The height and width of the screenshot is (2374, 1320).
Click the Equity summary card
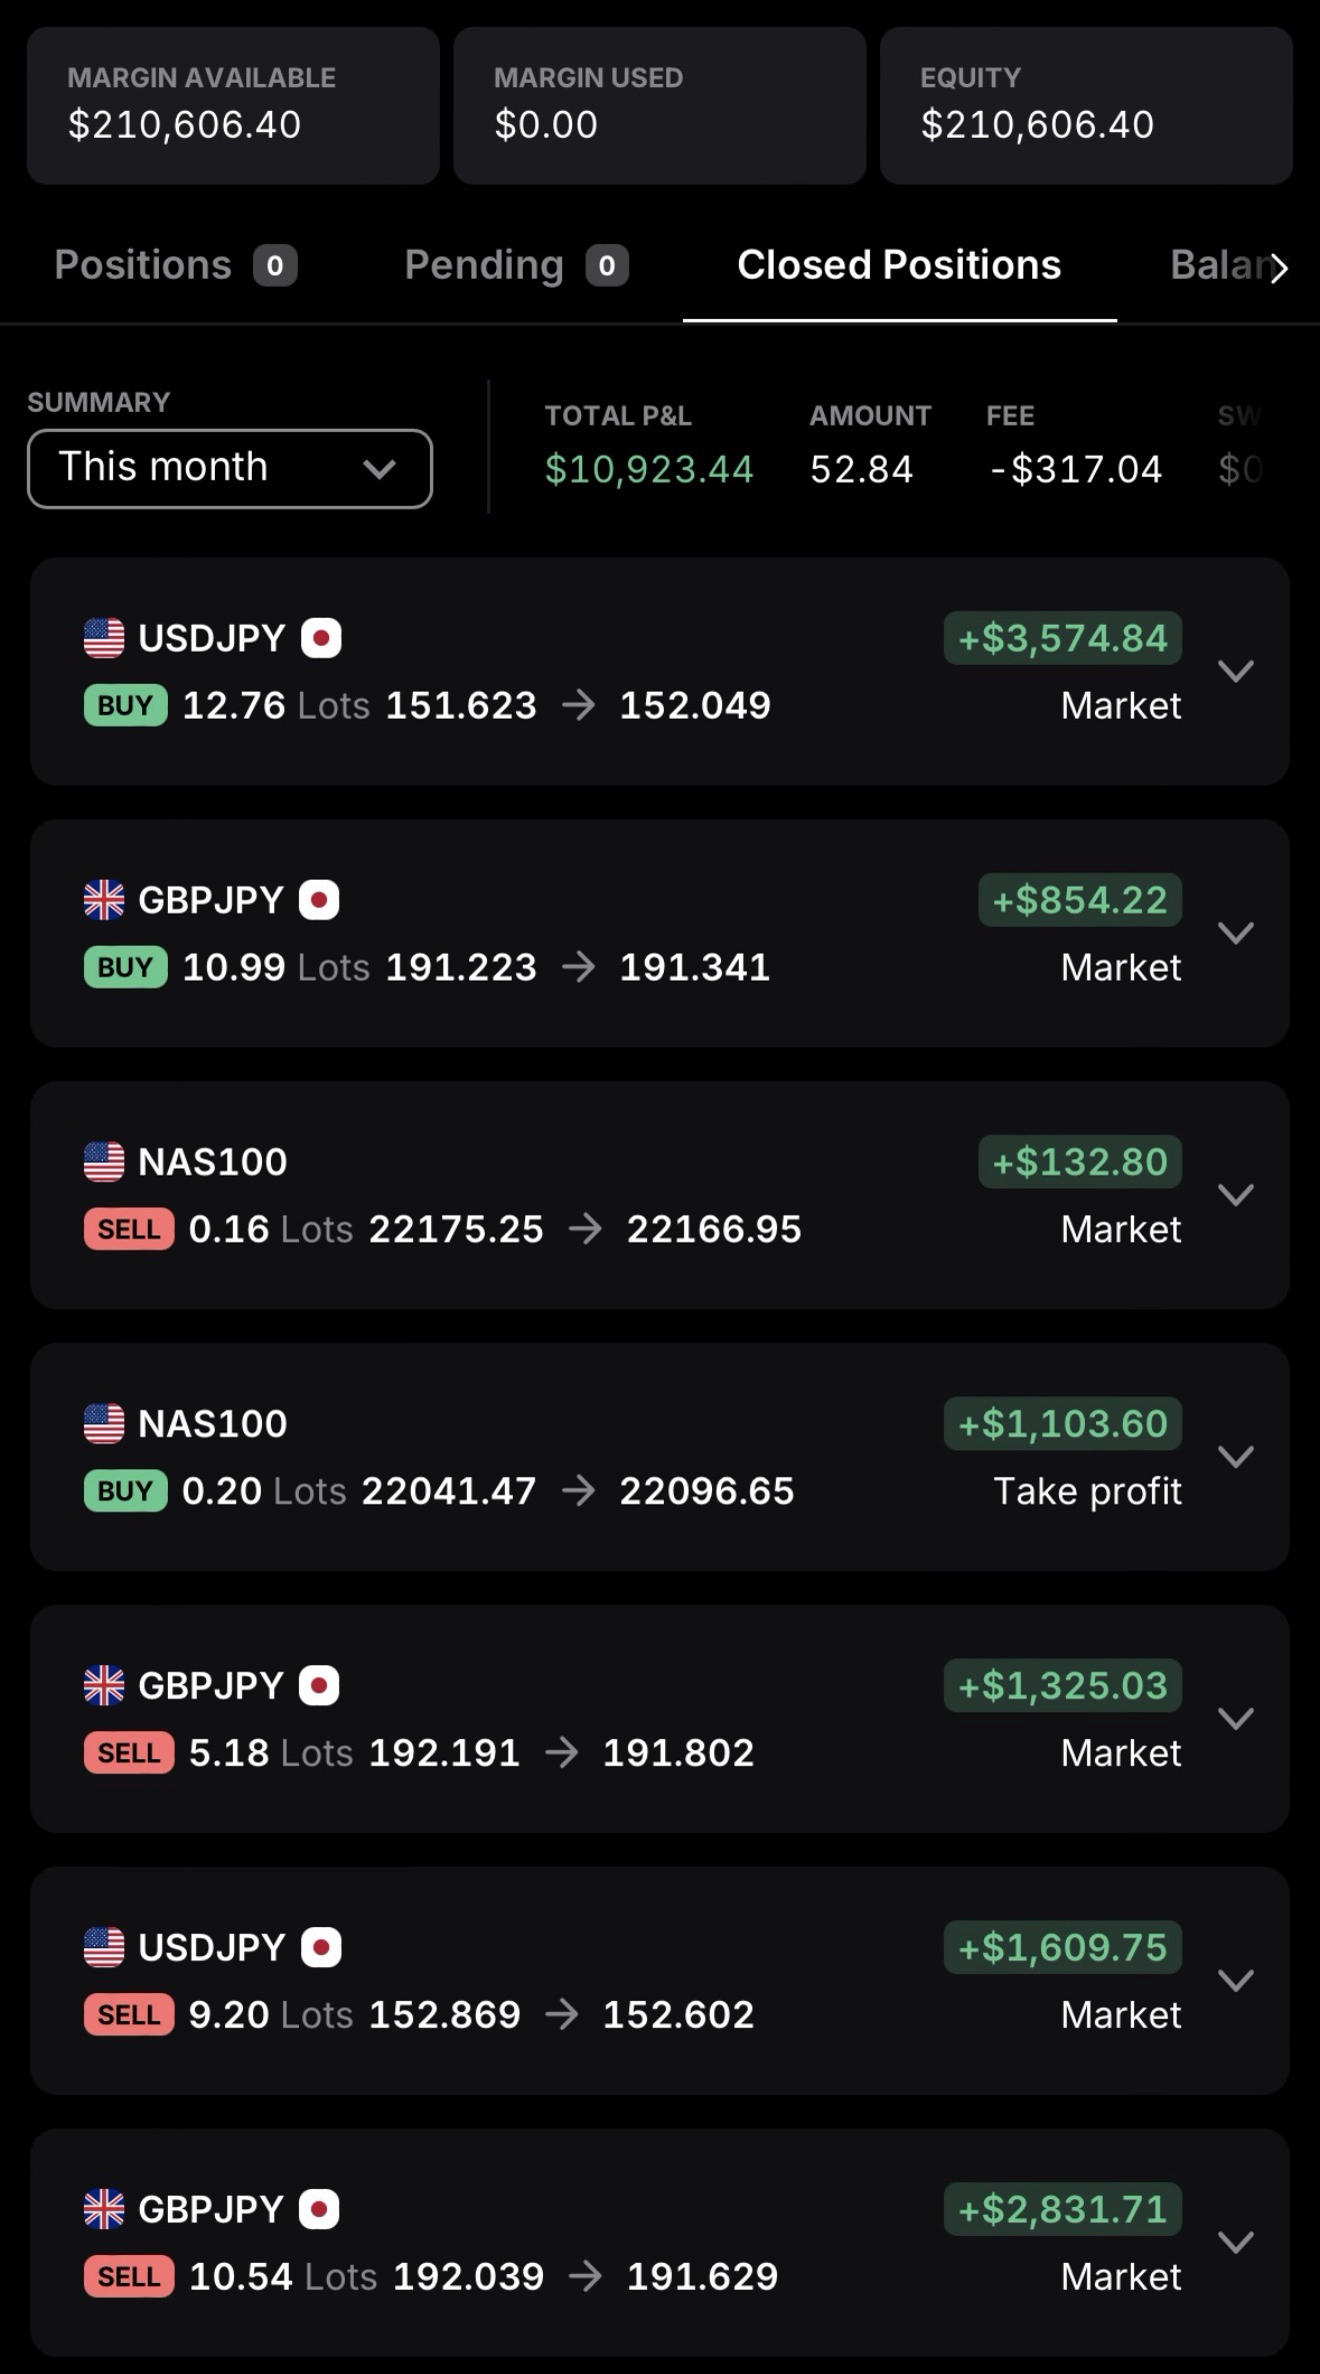click(x=1086, y=105)
